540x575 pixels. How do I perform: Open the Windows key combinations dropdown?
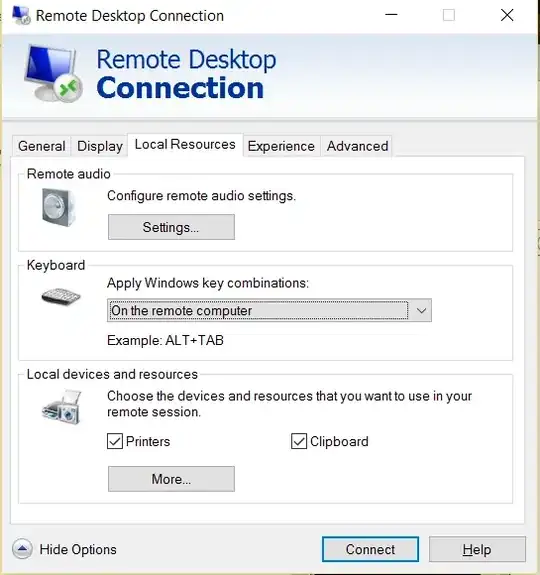tap(269, 311)
